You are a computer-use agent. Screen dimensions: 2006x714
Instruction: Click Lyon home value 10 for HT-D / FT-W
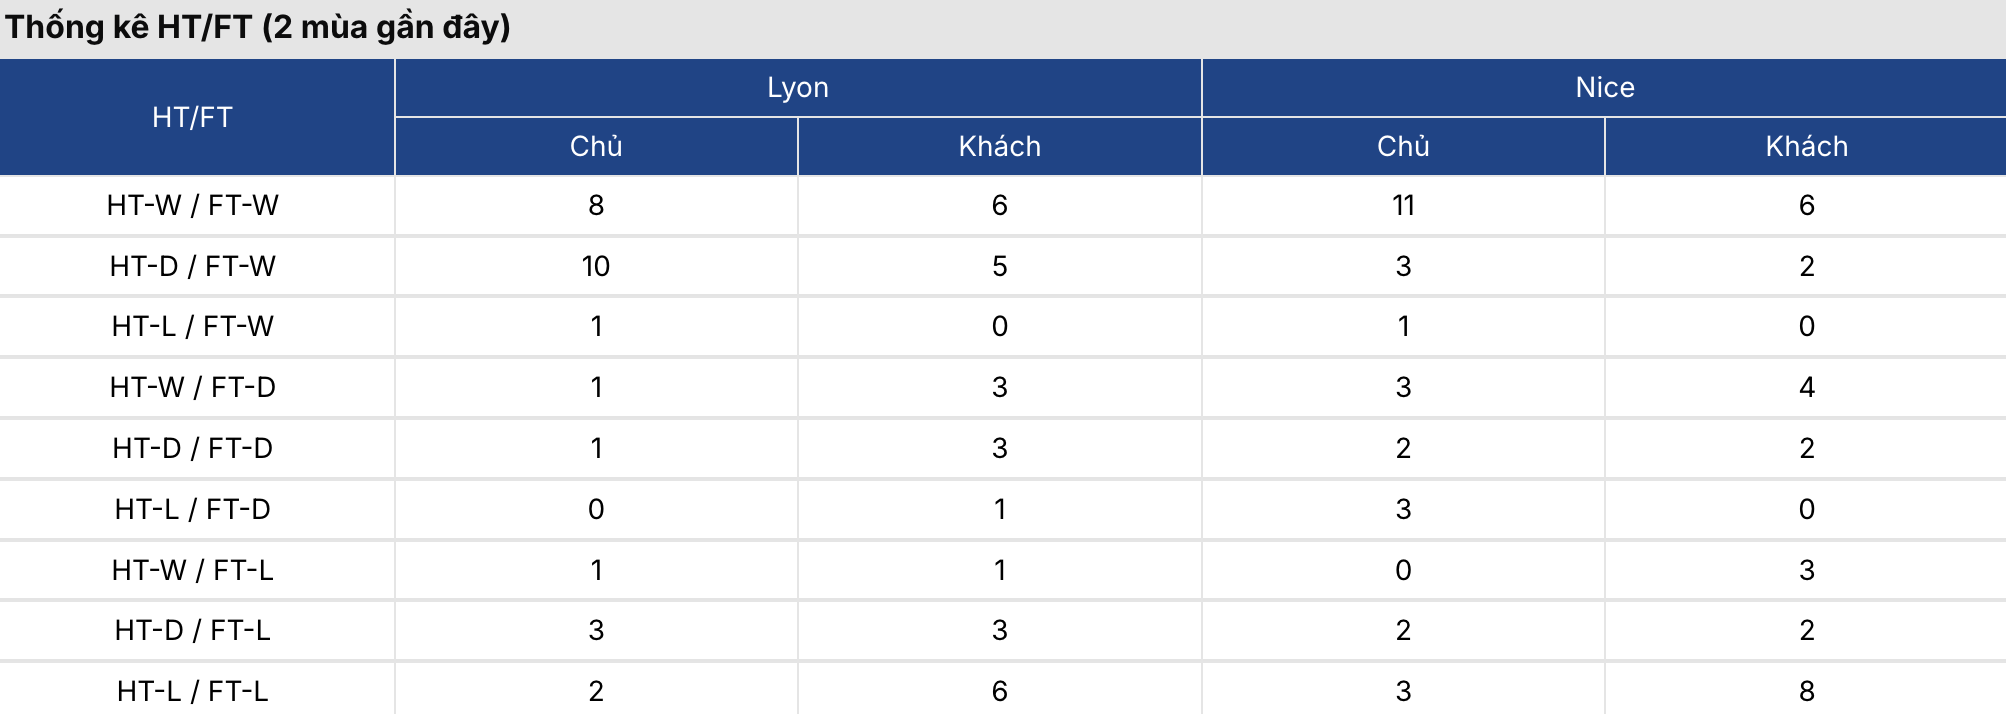click(596, 266)
